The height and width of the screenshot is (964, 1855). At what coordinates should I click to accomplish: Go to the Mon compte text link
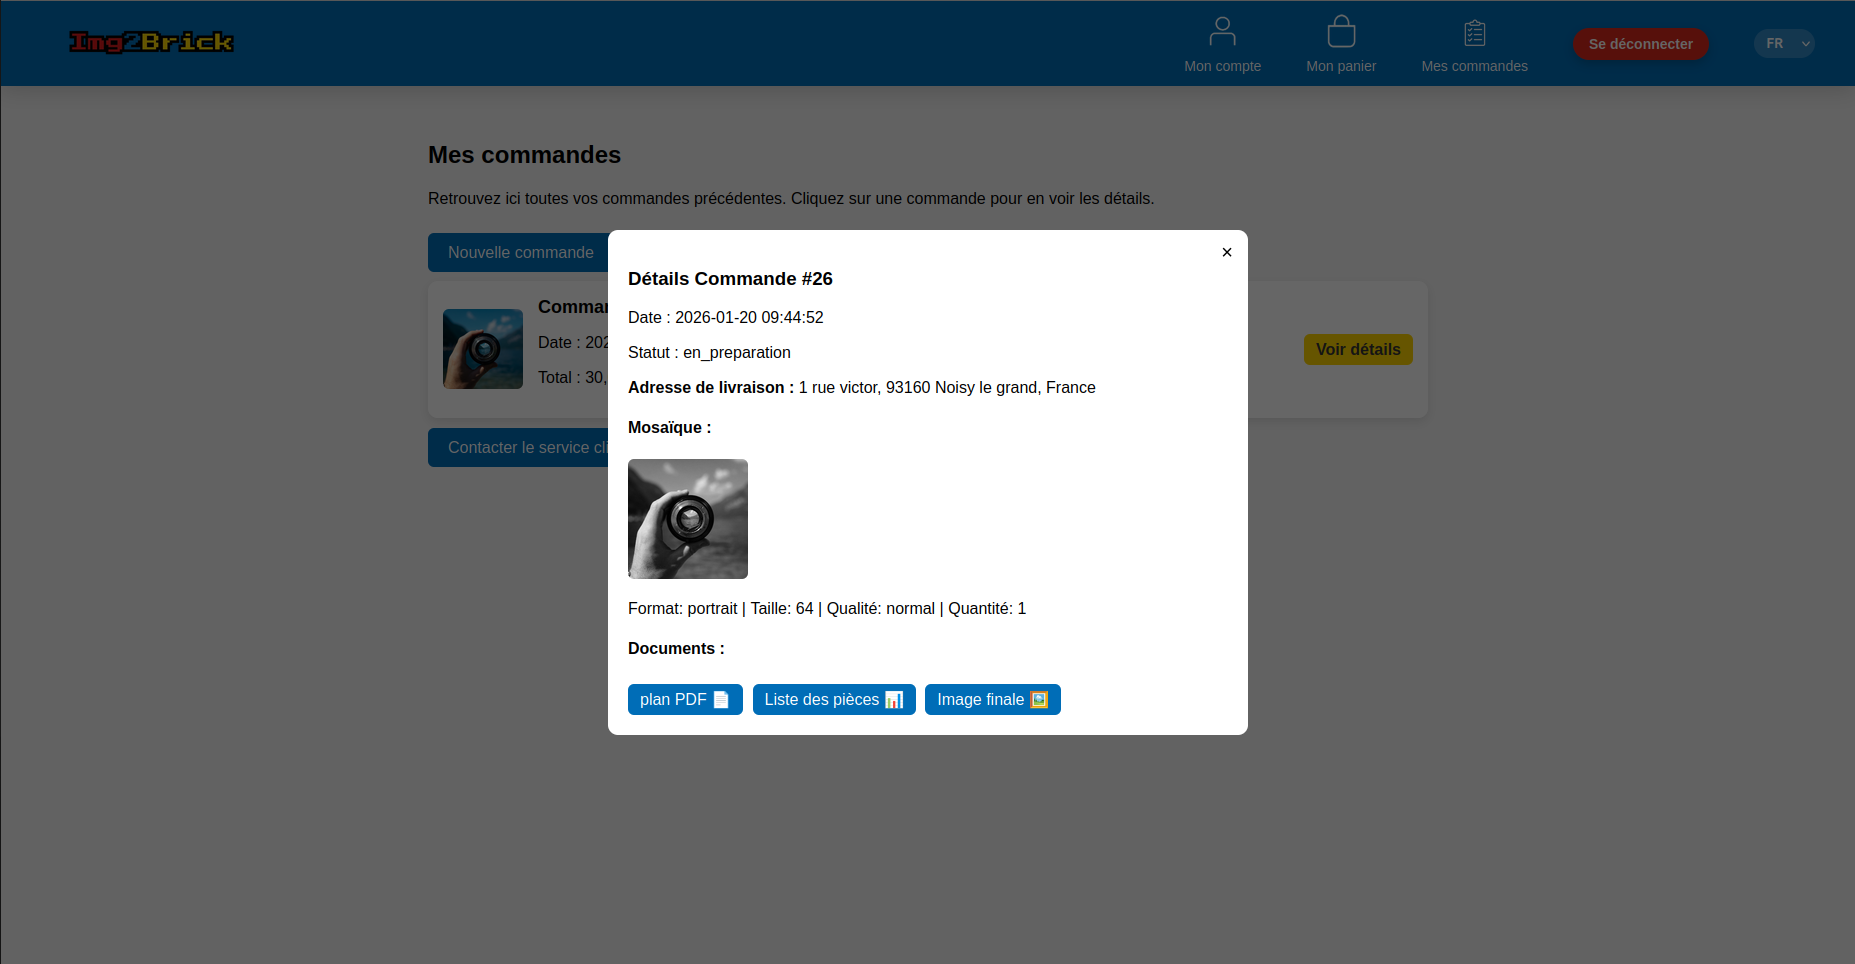(x=1222, y=66)
